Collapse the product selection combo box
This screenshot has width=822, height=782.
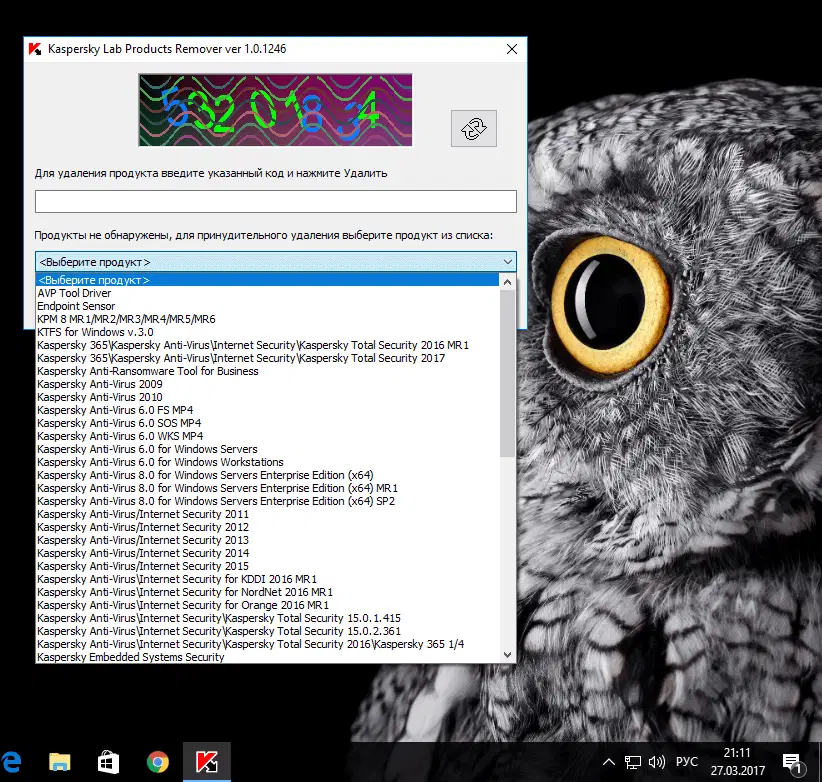point(507,262)
